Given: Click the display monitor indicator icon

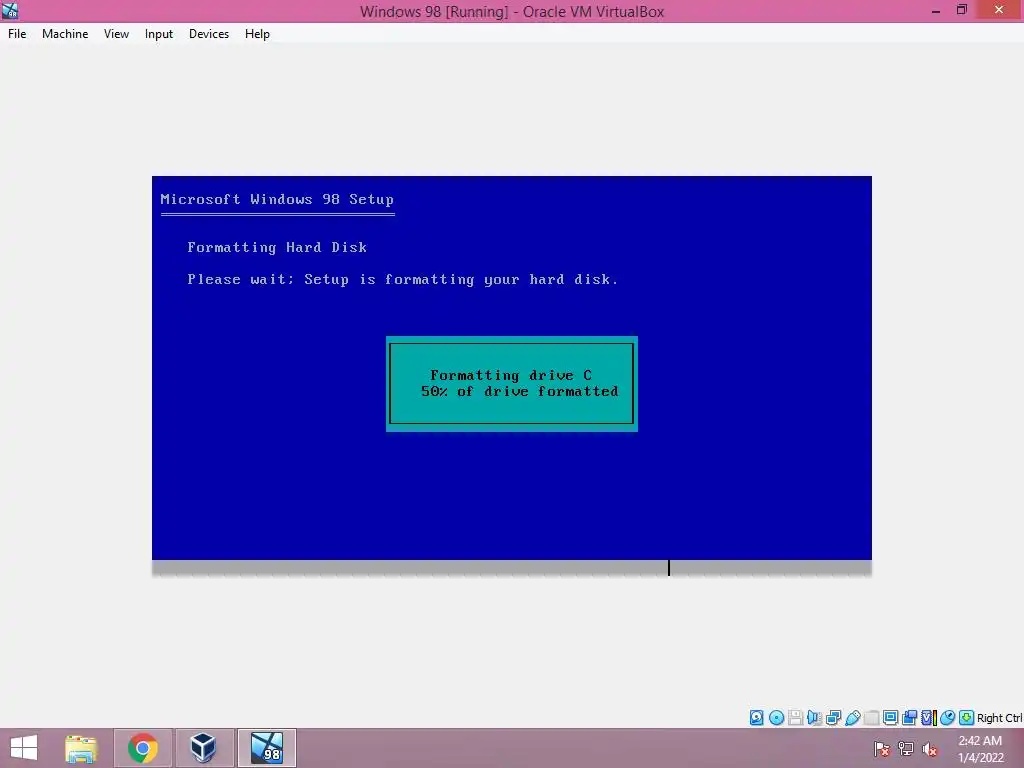Looking at the screenshot, I should point(891,718).
